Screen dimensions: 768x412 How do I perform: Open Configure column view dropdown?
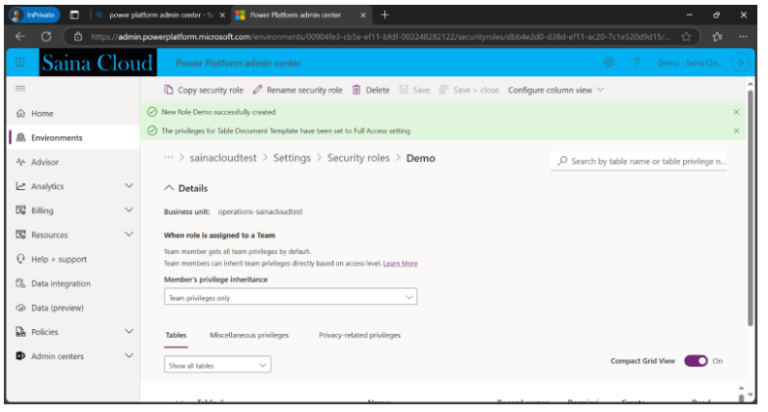[555, 90]
